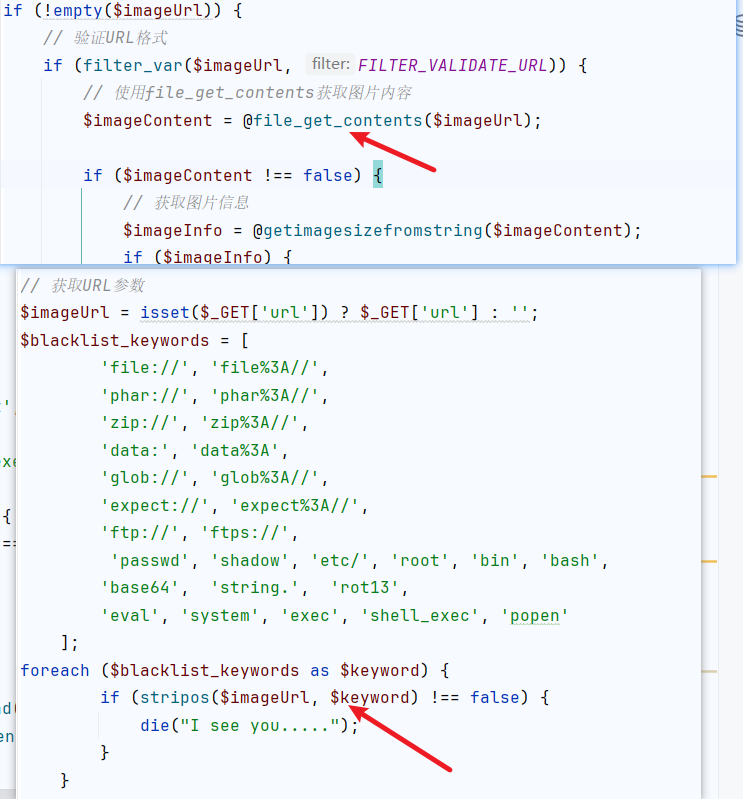Click the 'bash' keyword string
743x799 pixels.
click(570, 561)
